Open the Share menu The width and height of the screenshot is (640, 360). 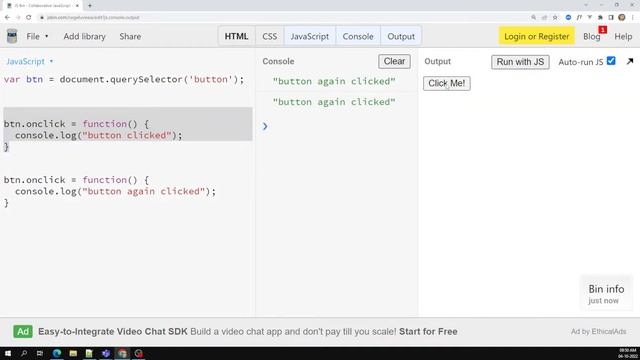point(130,36)
